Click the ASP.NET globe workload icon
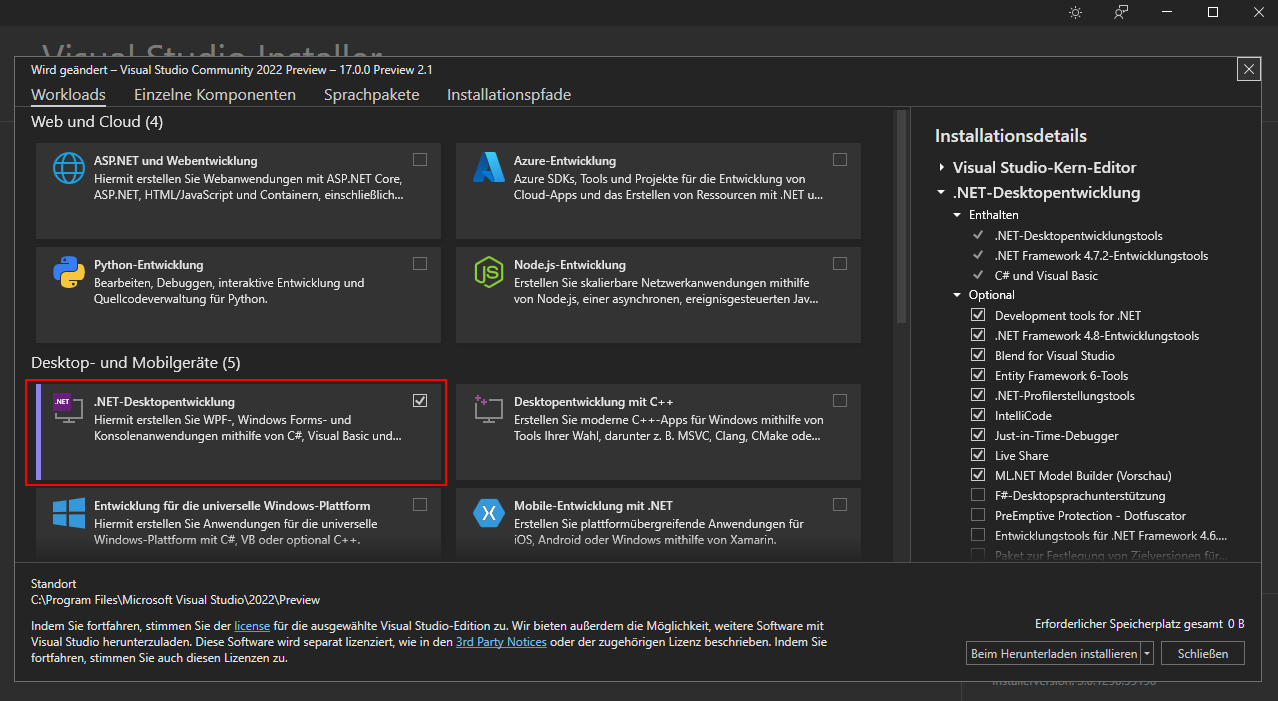The image size is (1278, 701). pyautogui.click(x=69, y=168)
